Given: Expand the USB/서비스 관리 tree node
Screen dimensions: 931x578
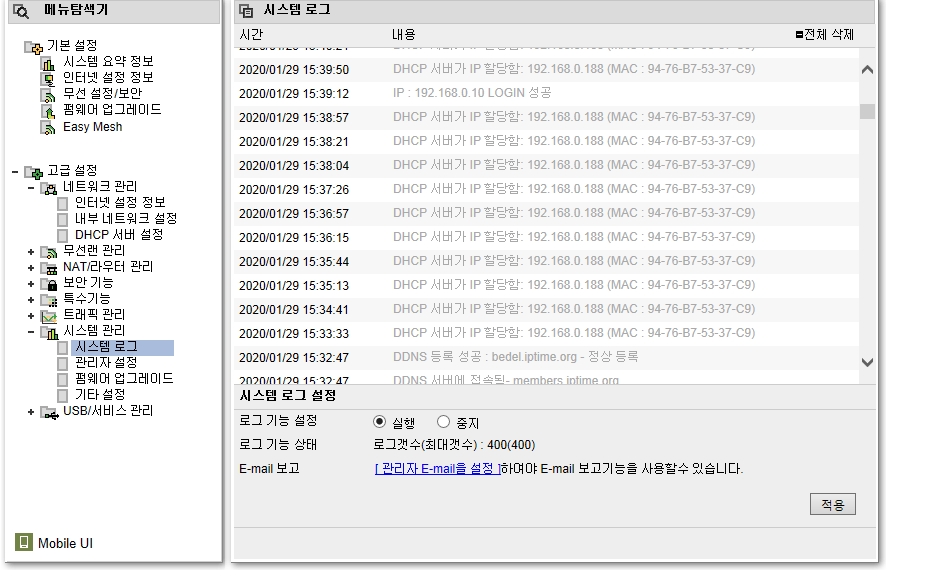Looking at the screenshot, I should pos(31,413).
